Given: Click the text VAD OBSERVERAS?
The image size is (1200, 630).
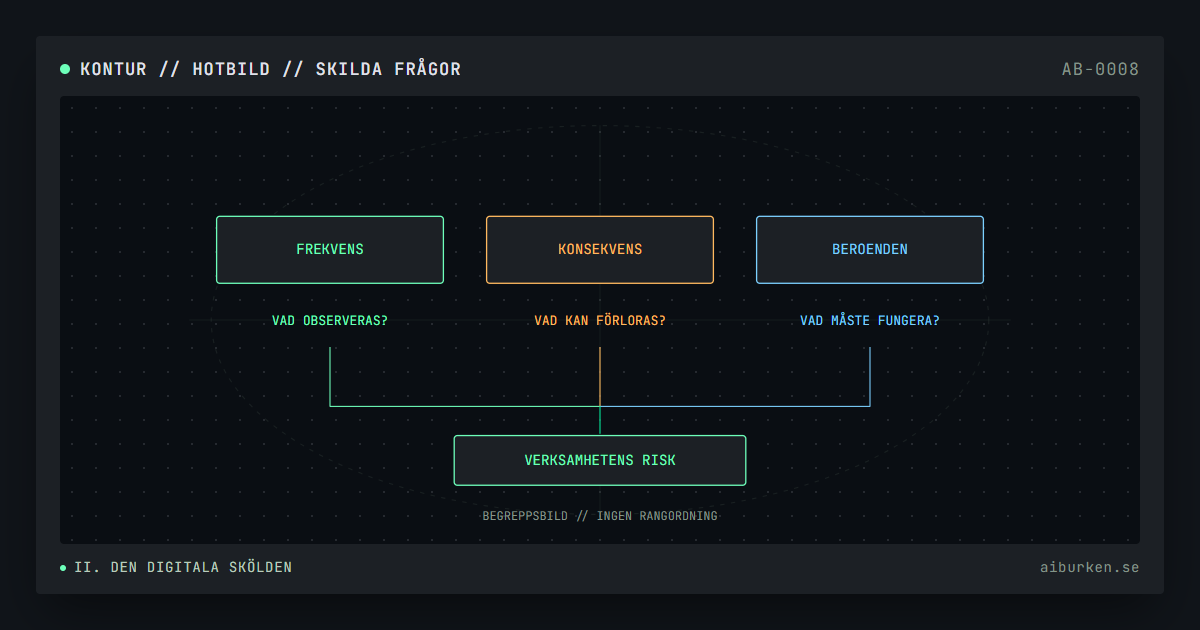Looking at the screenshot, I should [x=330, y=321].
